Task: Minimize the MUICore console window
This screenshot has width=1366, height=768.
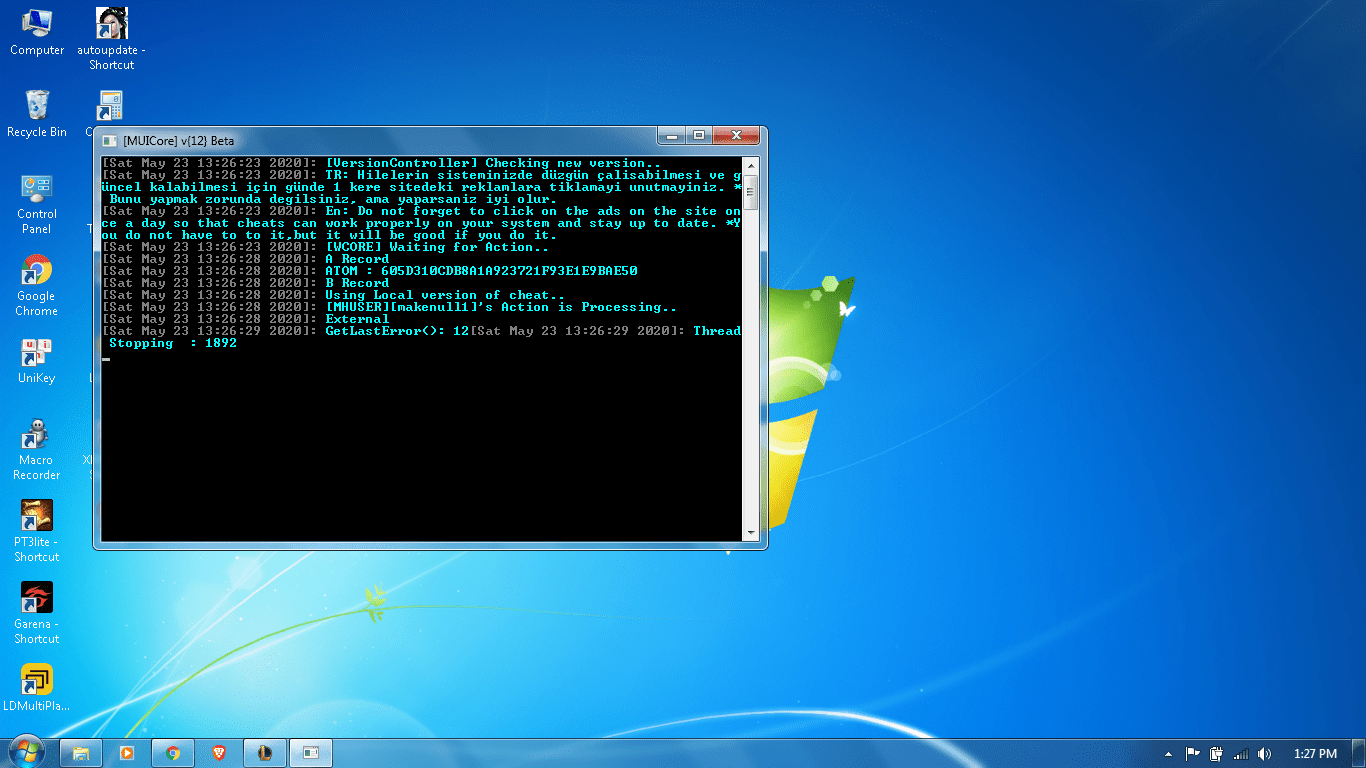Action: pyautogui.click(x=671, y=136)
